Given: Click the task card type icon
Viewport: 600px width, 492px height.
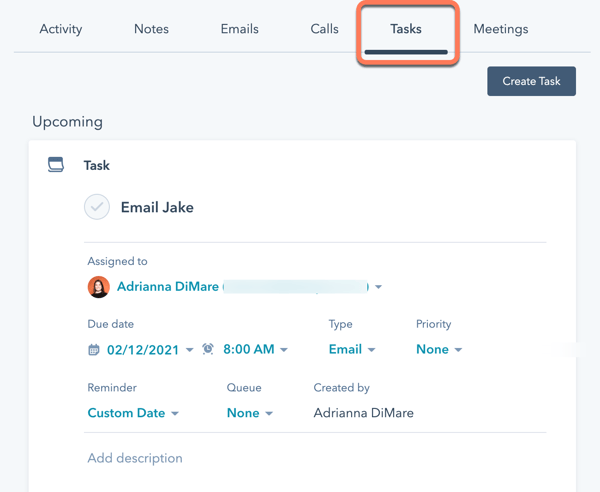Looking at the screenshot, I should [56, 165].
